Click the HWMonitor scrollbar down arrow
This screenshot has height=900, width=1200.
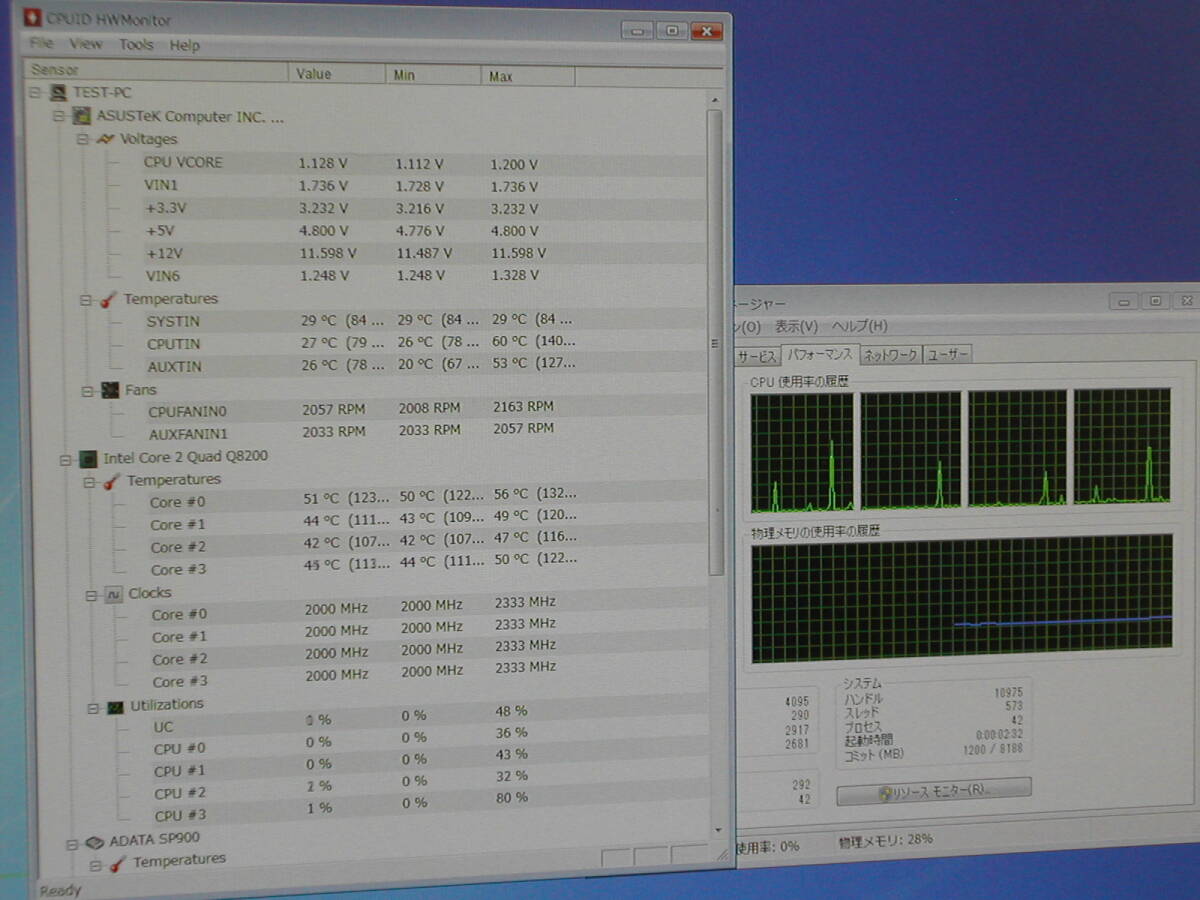(x=716, y=829)
